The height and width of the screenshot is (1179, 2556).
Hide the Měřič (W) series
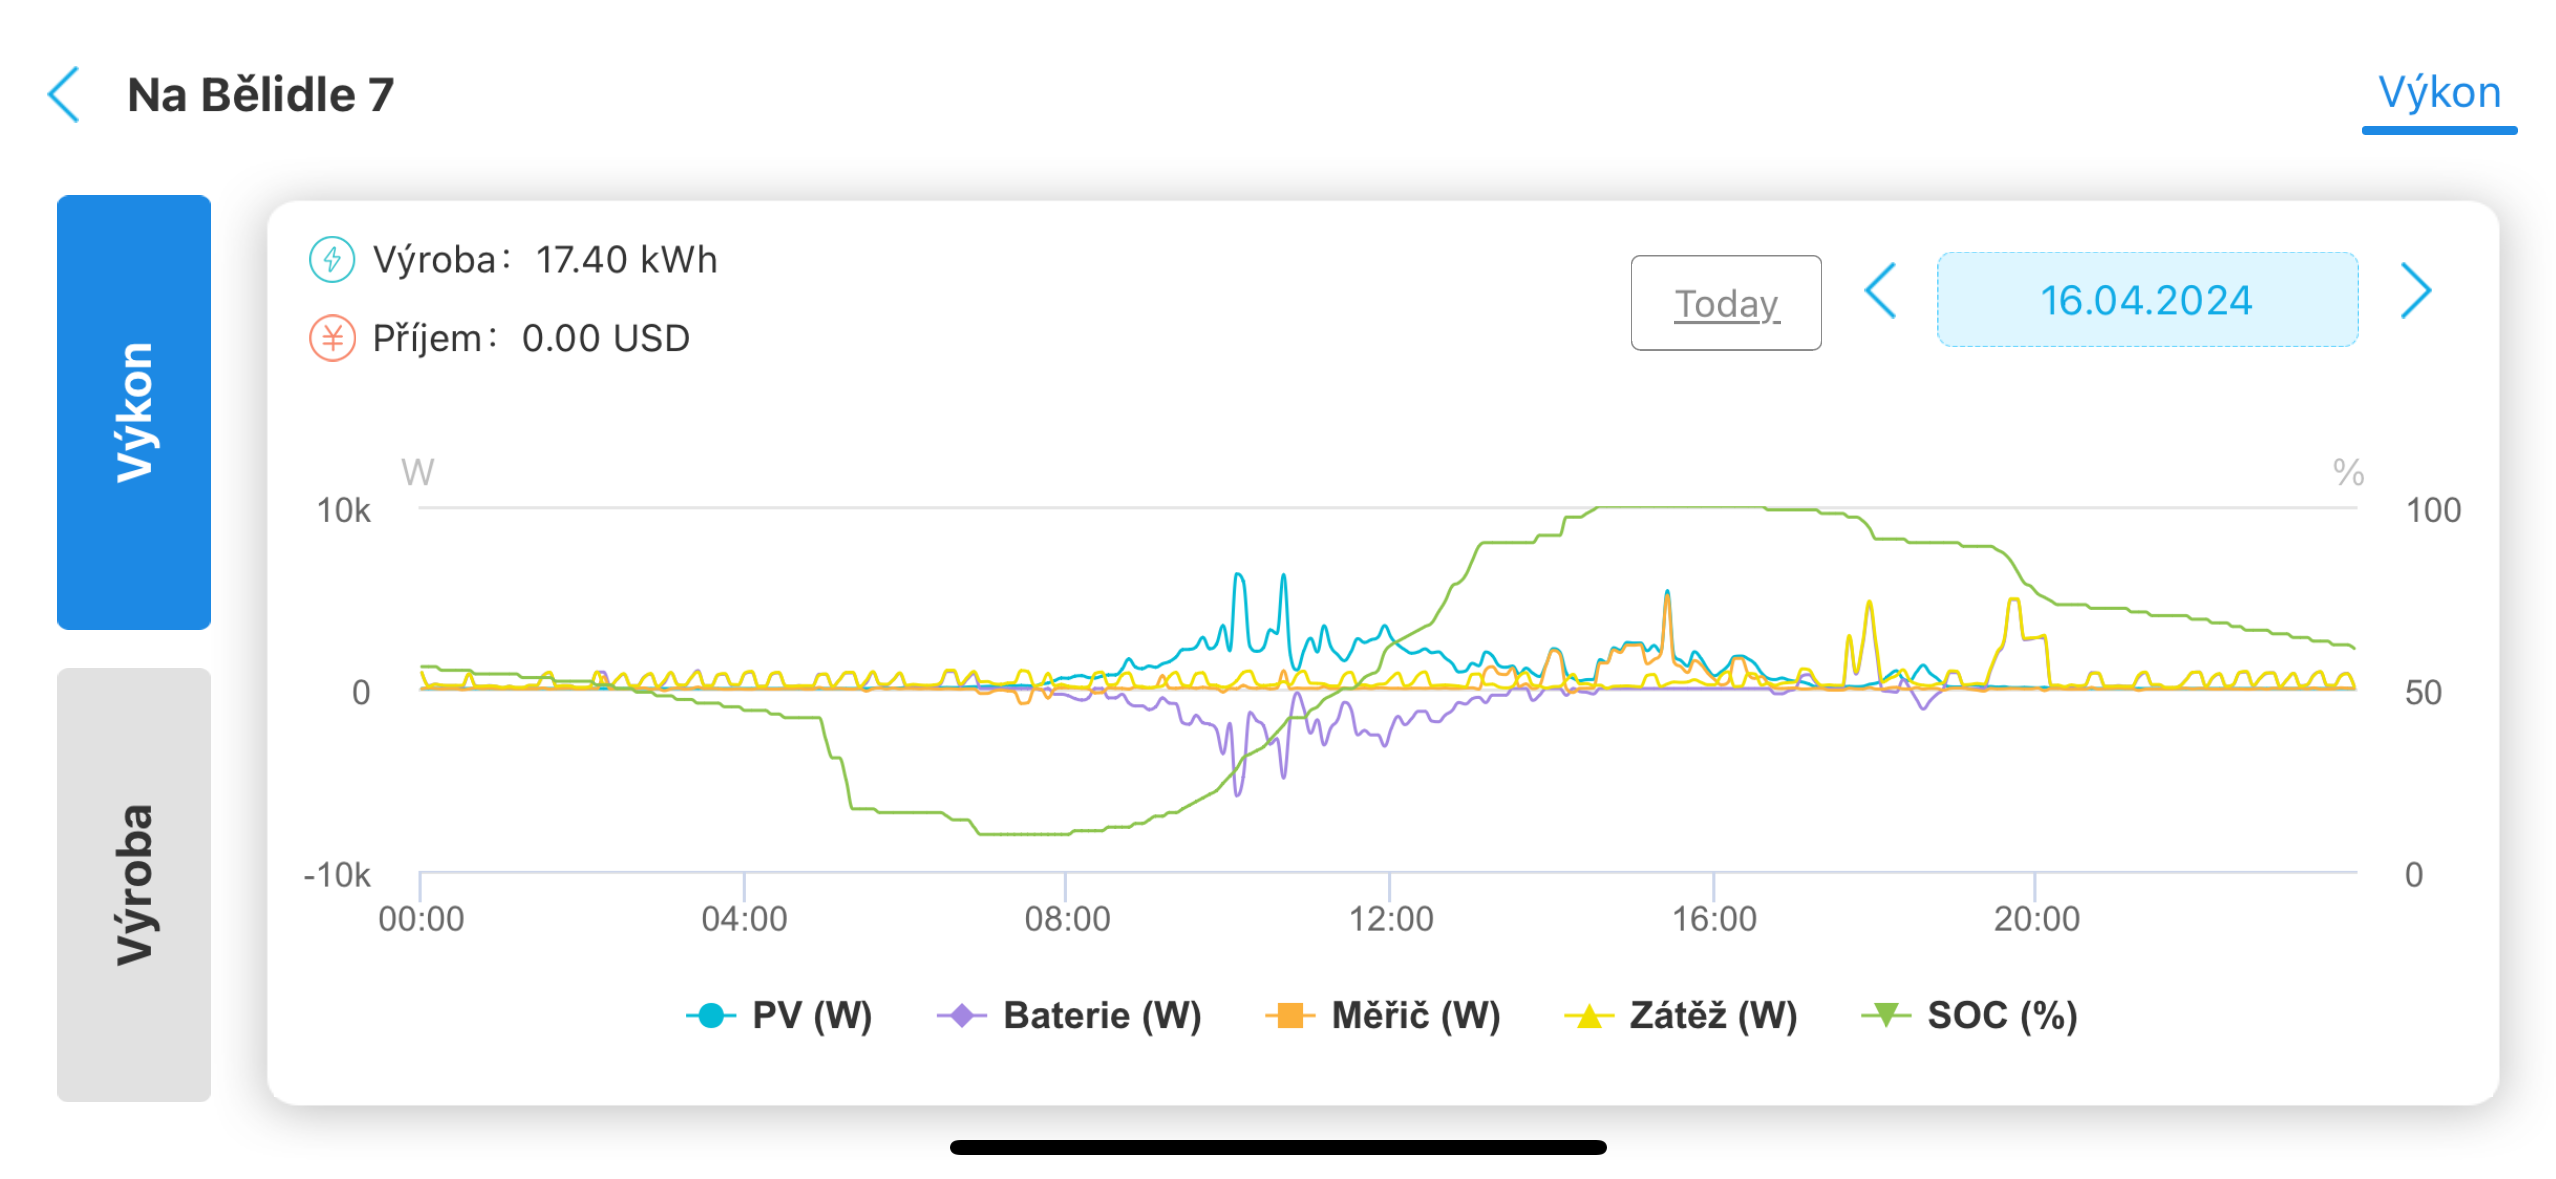point(1383,1015)
